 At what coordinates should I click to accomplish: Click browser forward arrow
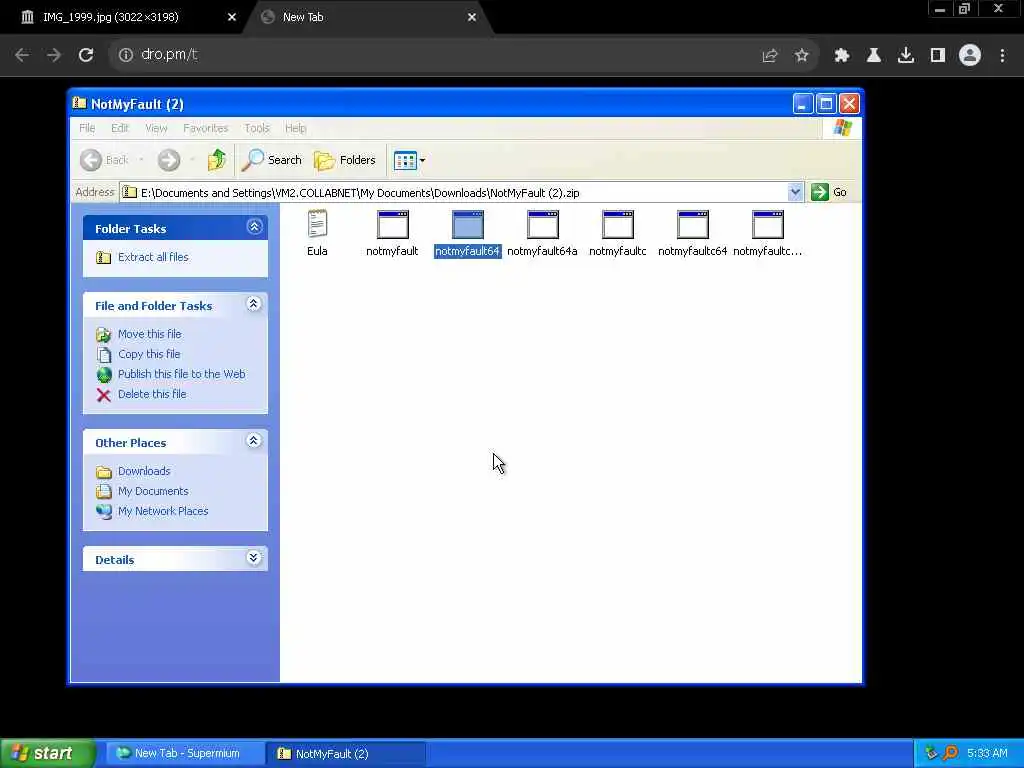click(54, 55)
